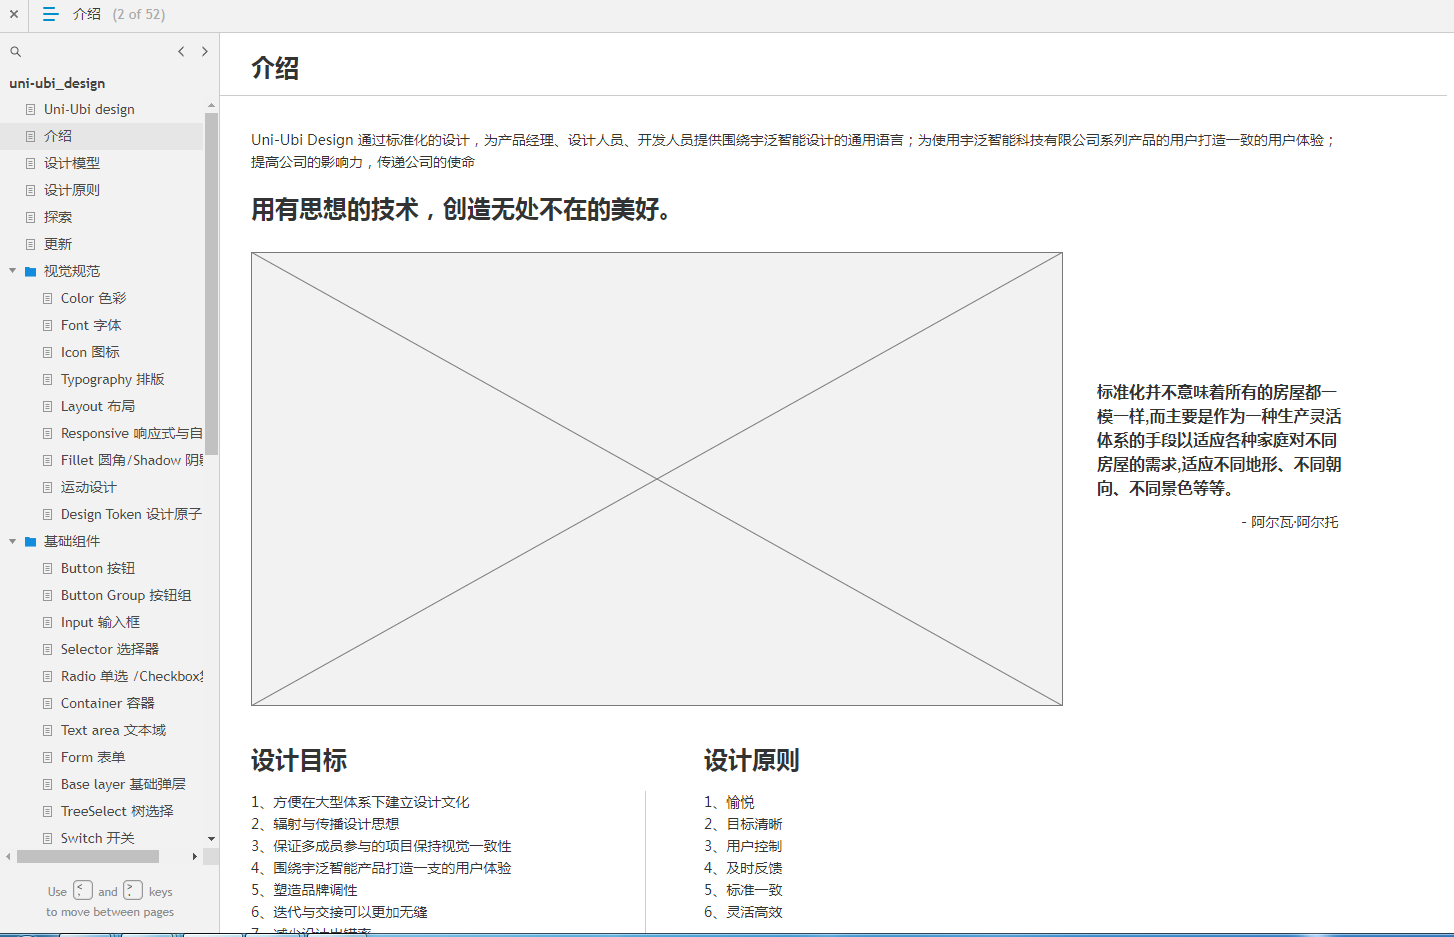Click page icon beside 设计模型
The width and height of the screenshot is (1454, 937).
click(x=30, y=163)
